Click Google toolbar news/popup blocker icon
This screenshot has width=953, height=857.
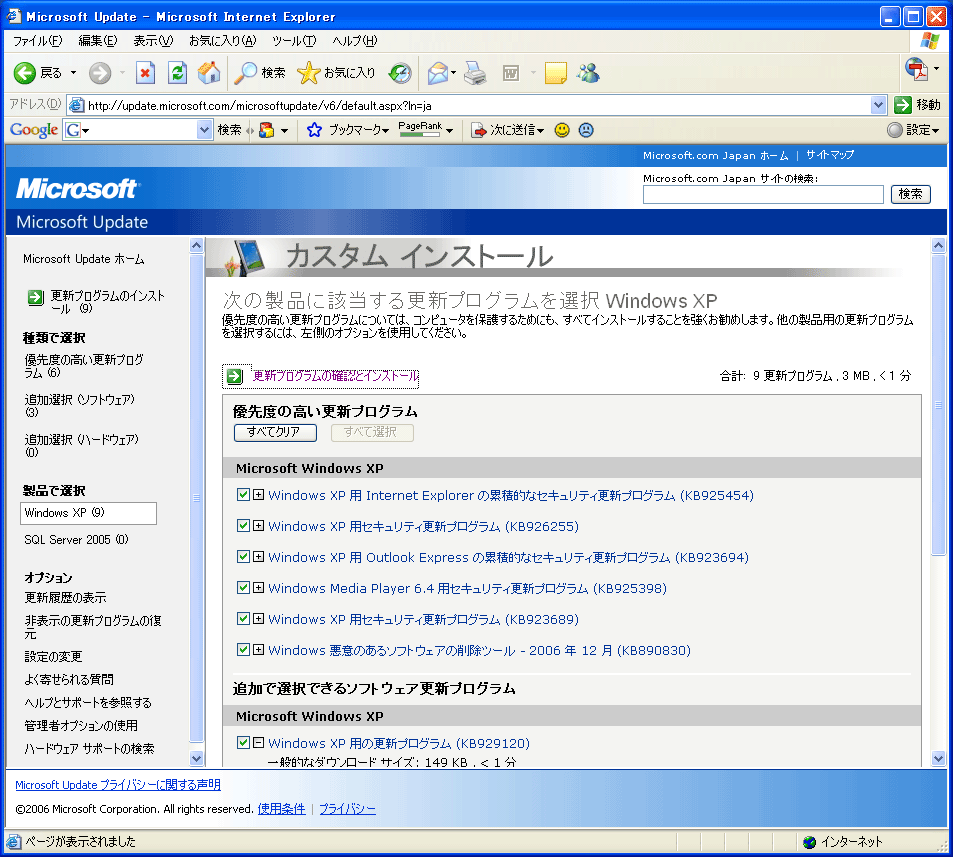tap(266, 129)
